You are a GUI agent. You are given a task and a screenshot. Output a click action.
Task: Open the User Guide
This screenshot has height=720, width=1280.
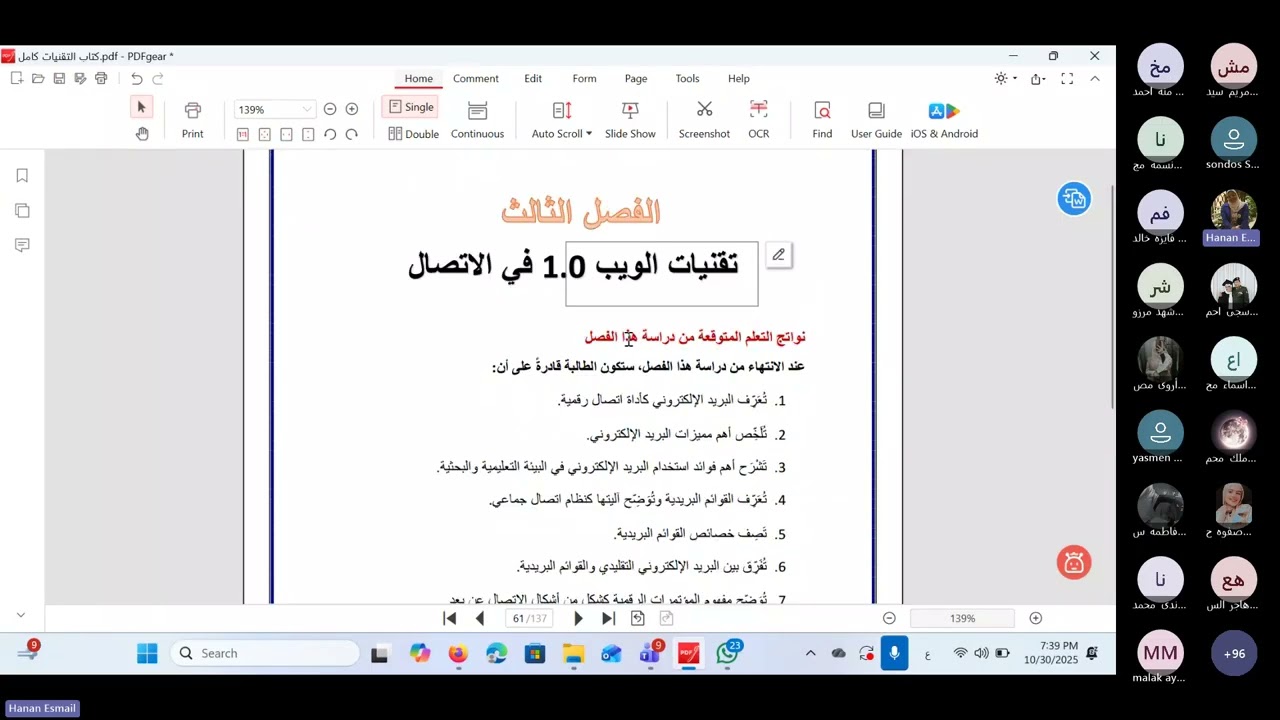pos(876,119)
